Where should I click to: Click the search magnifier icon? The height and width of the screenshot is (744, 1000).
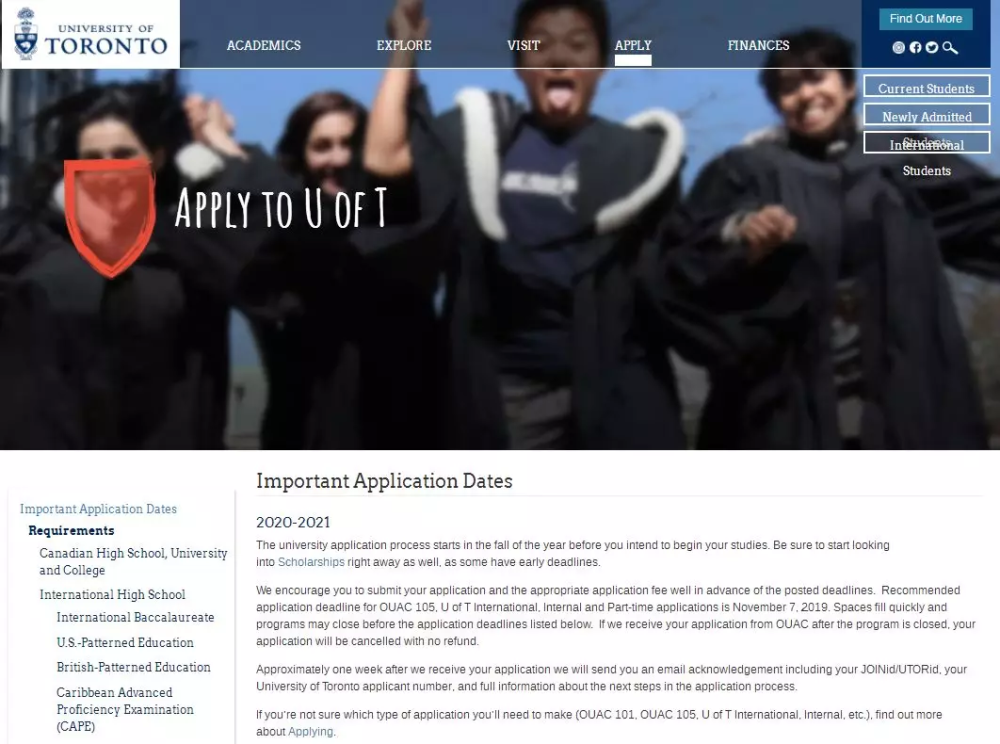pyautogui.click(x=950, y=47)
